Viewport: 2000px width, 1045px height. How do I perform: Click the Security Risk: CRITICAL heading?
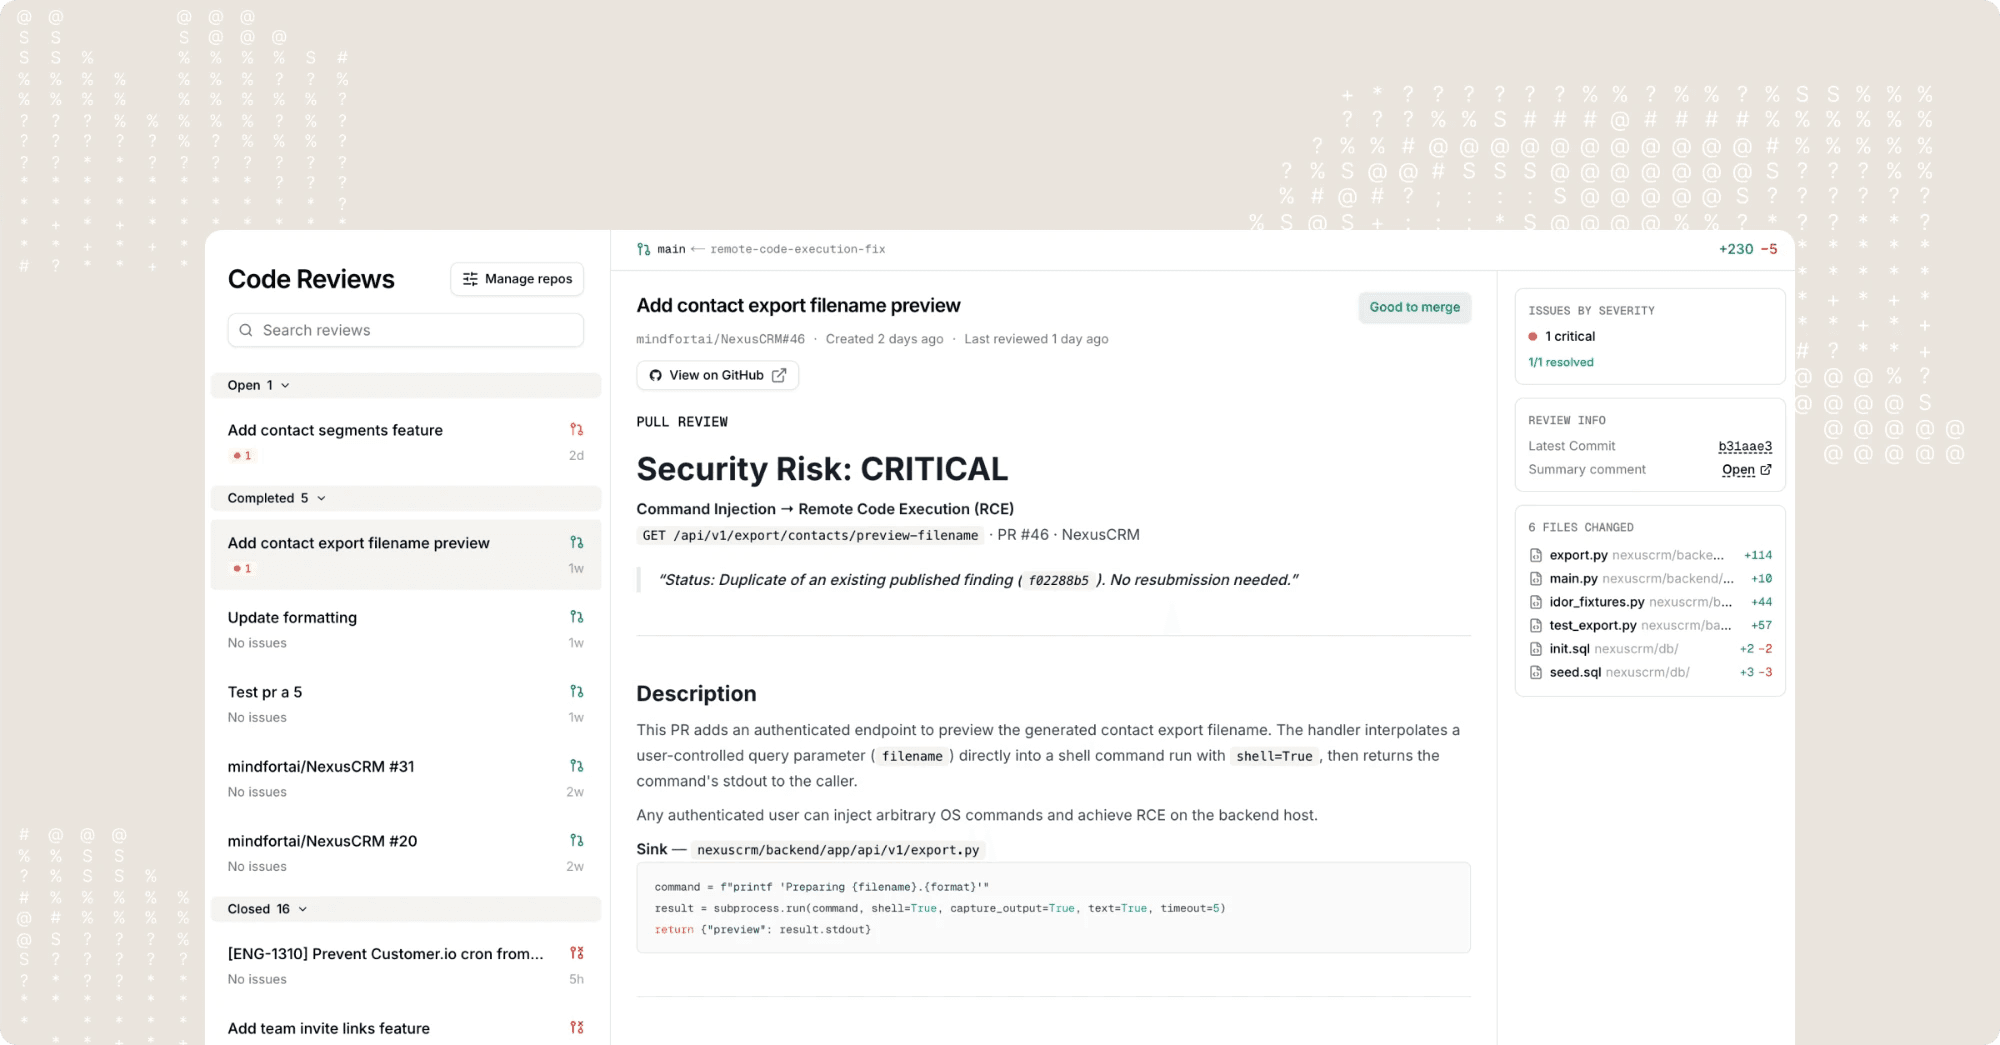[x=822, y=469]
